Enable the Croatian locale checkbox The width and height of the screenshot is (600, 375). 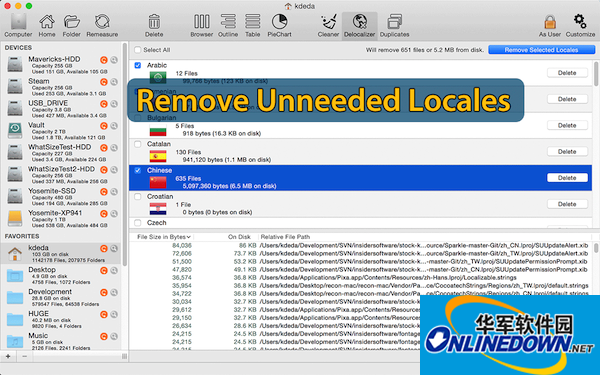pyautogui.click(x=138, y=197)
